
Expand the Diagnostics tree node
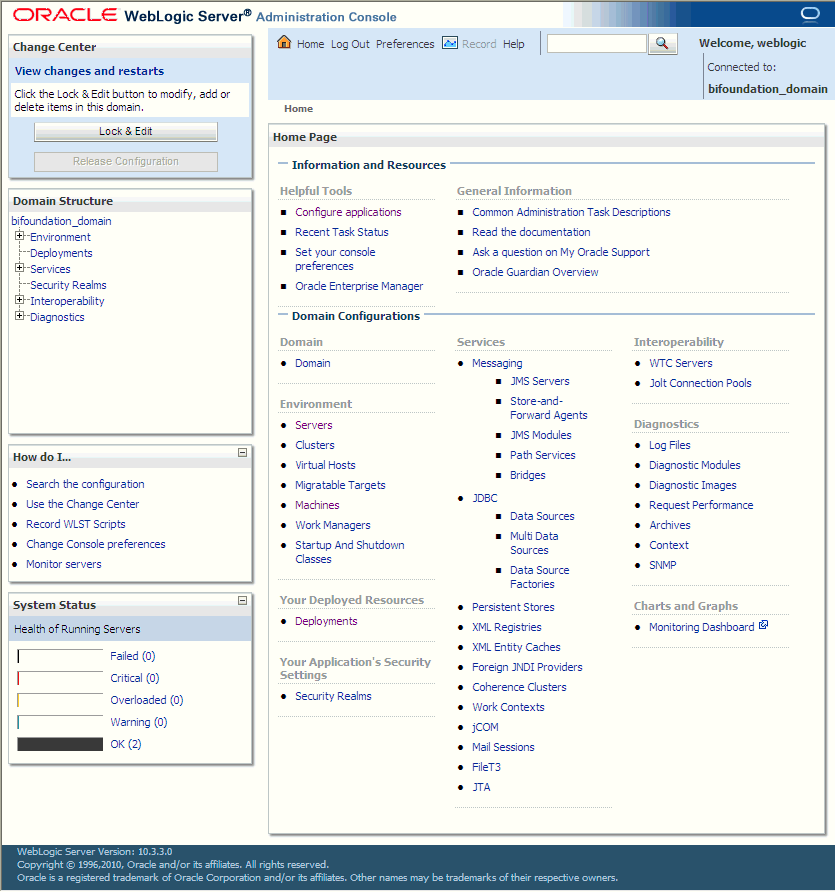point(19,316)
